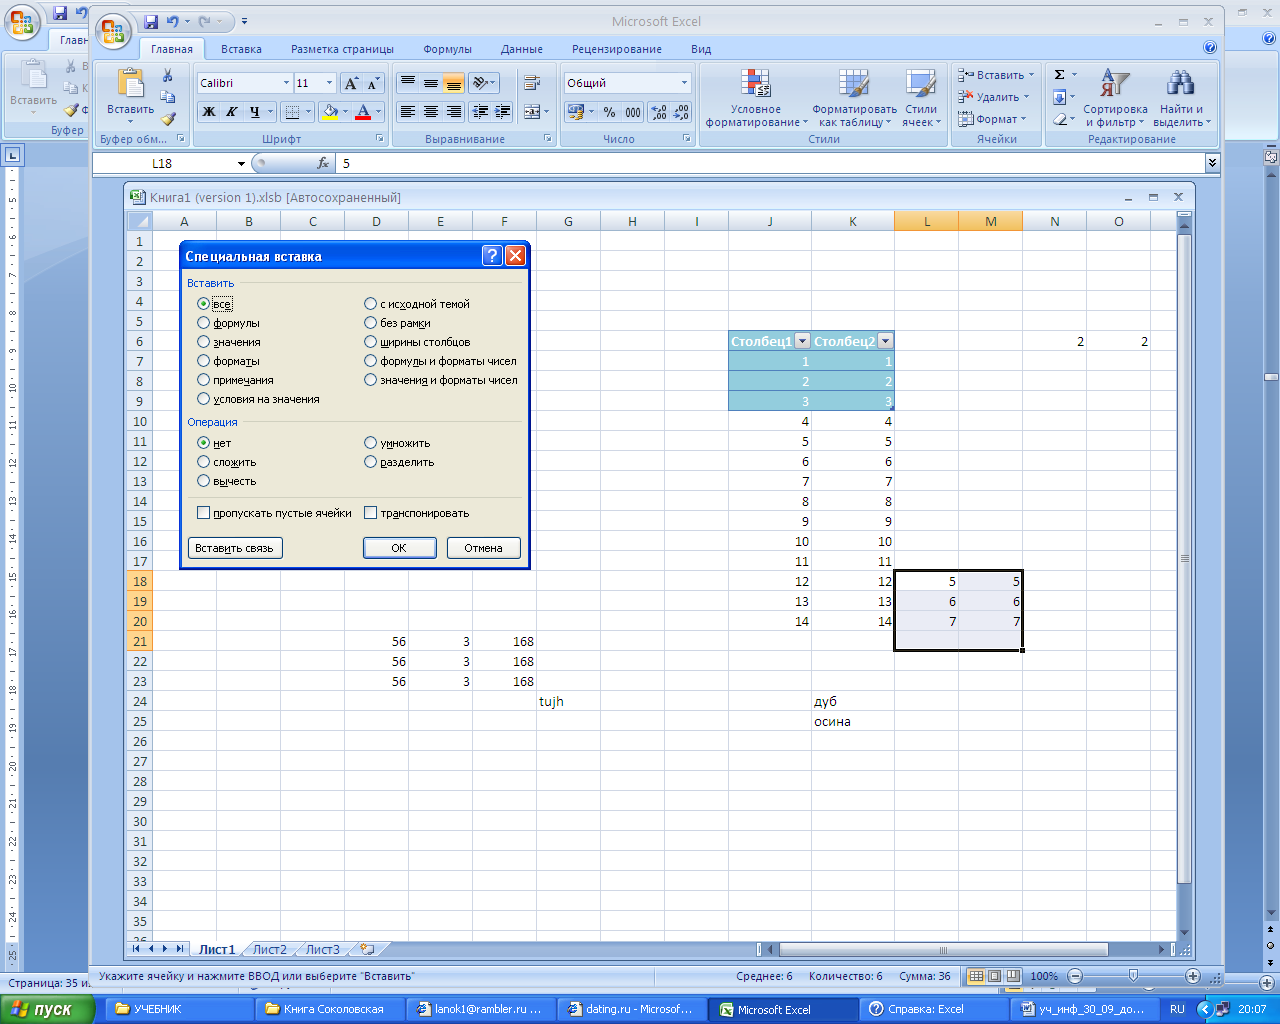Align text right
Viewport: 1280px width, 1024px height.
pos(454,112)
